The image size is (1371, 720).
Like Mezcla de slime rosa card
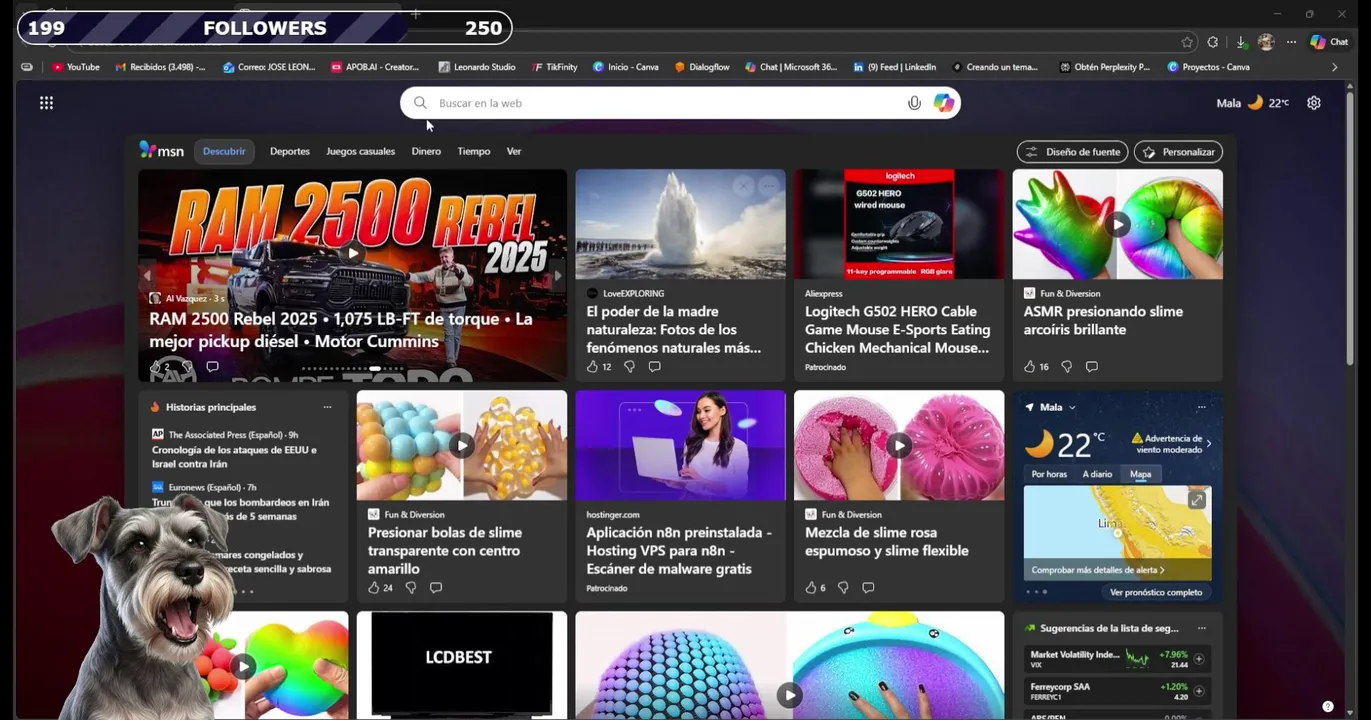(810, 588)
